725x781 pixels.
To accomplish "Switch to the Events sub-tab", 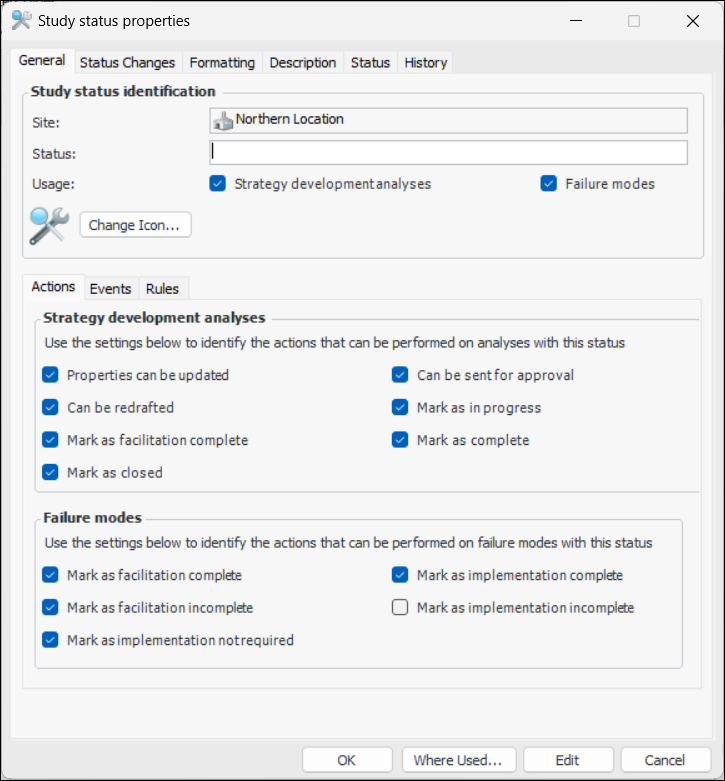I will (x=110, y=289).
